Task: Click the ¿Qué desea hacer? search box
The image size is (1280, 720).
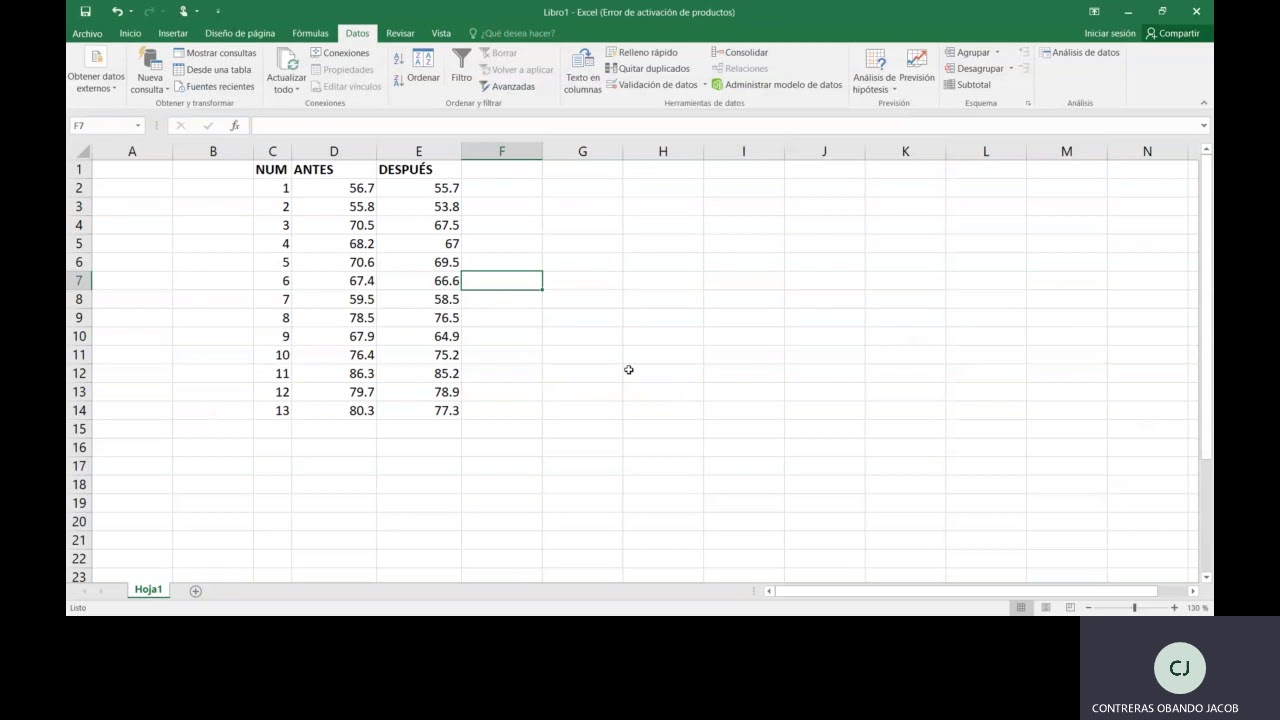Action: tap(512, 33)
